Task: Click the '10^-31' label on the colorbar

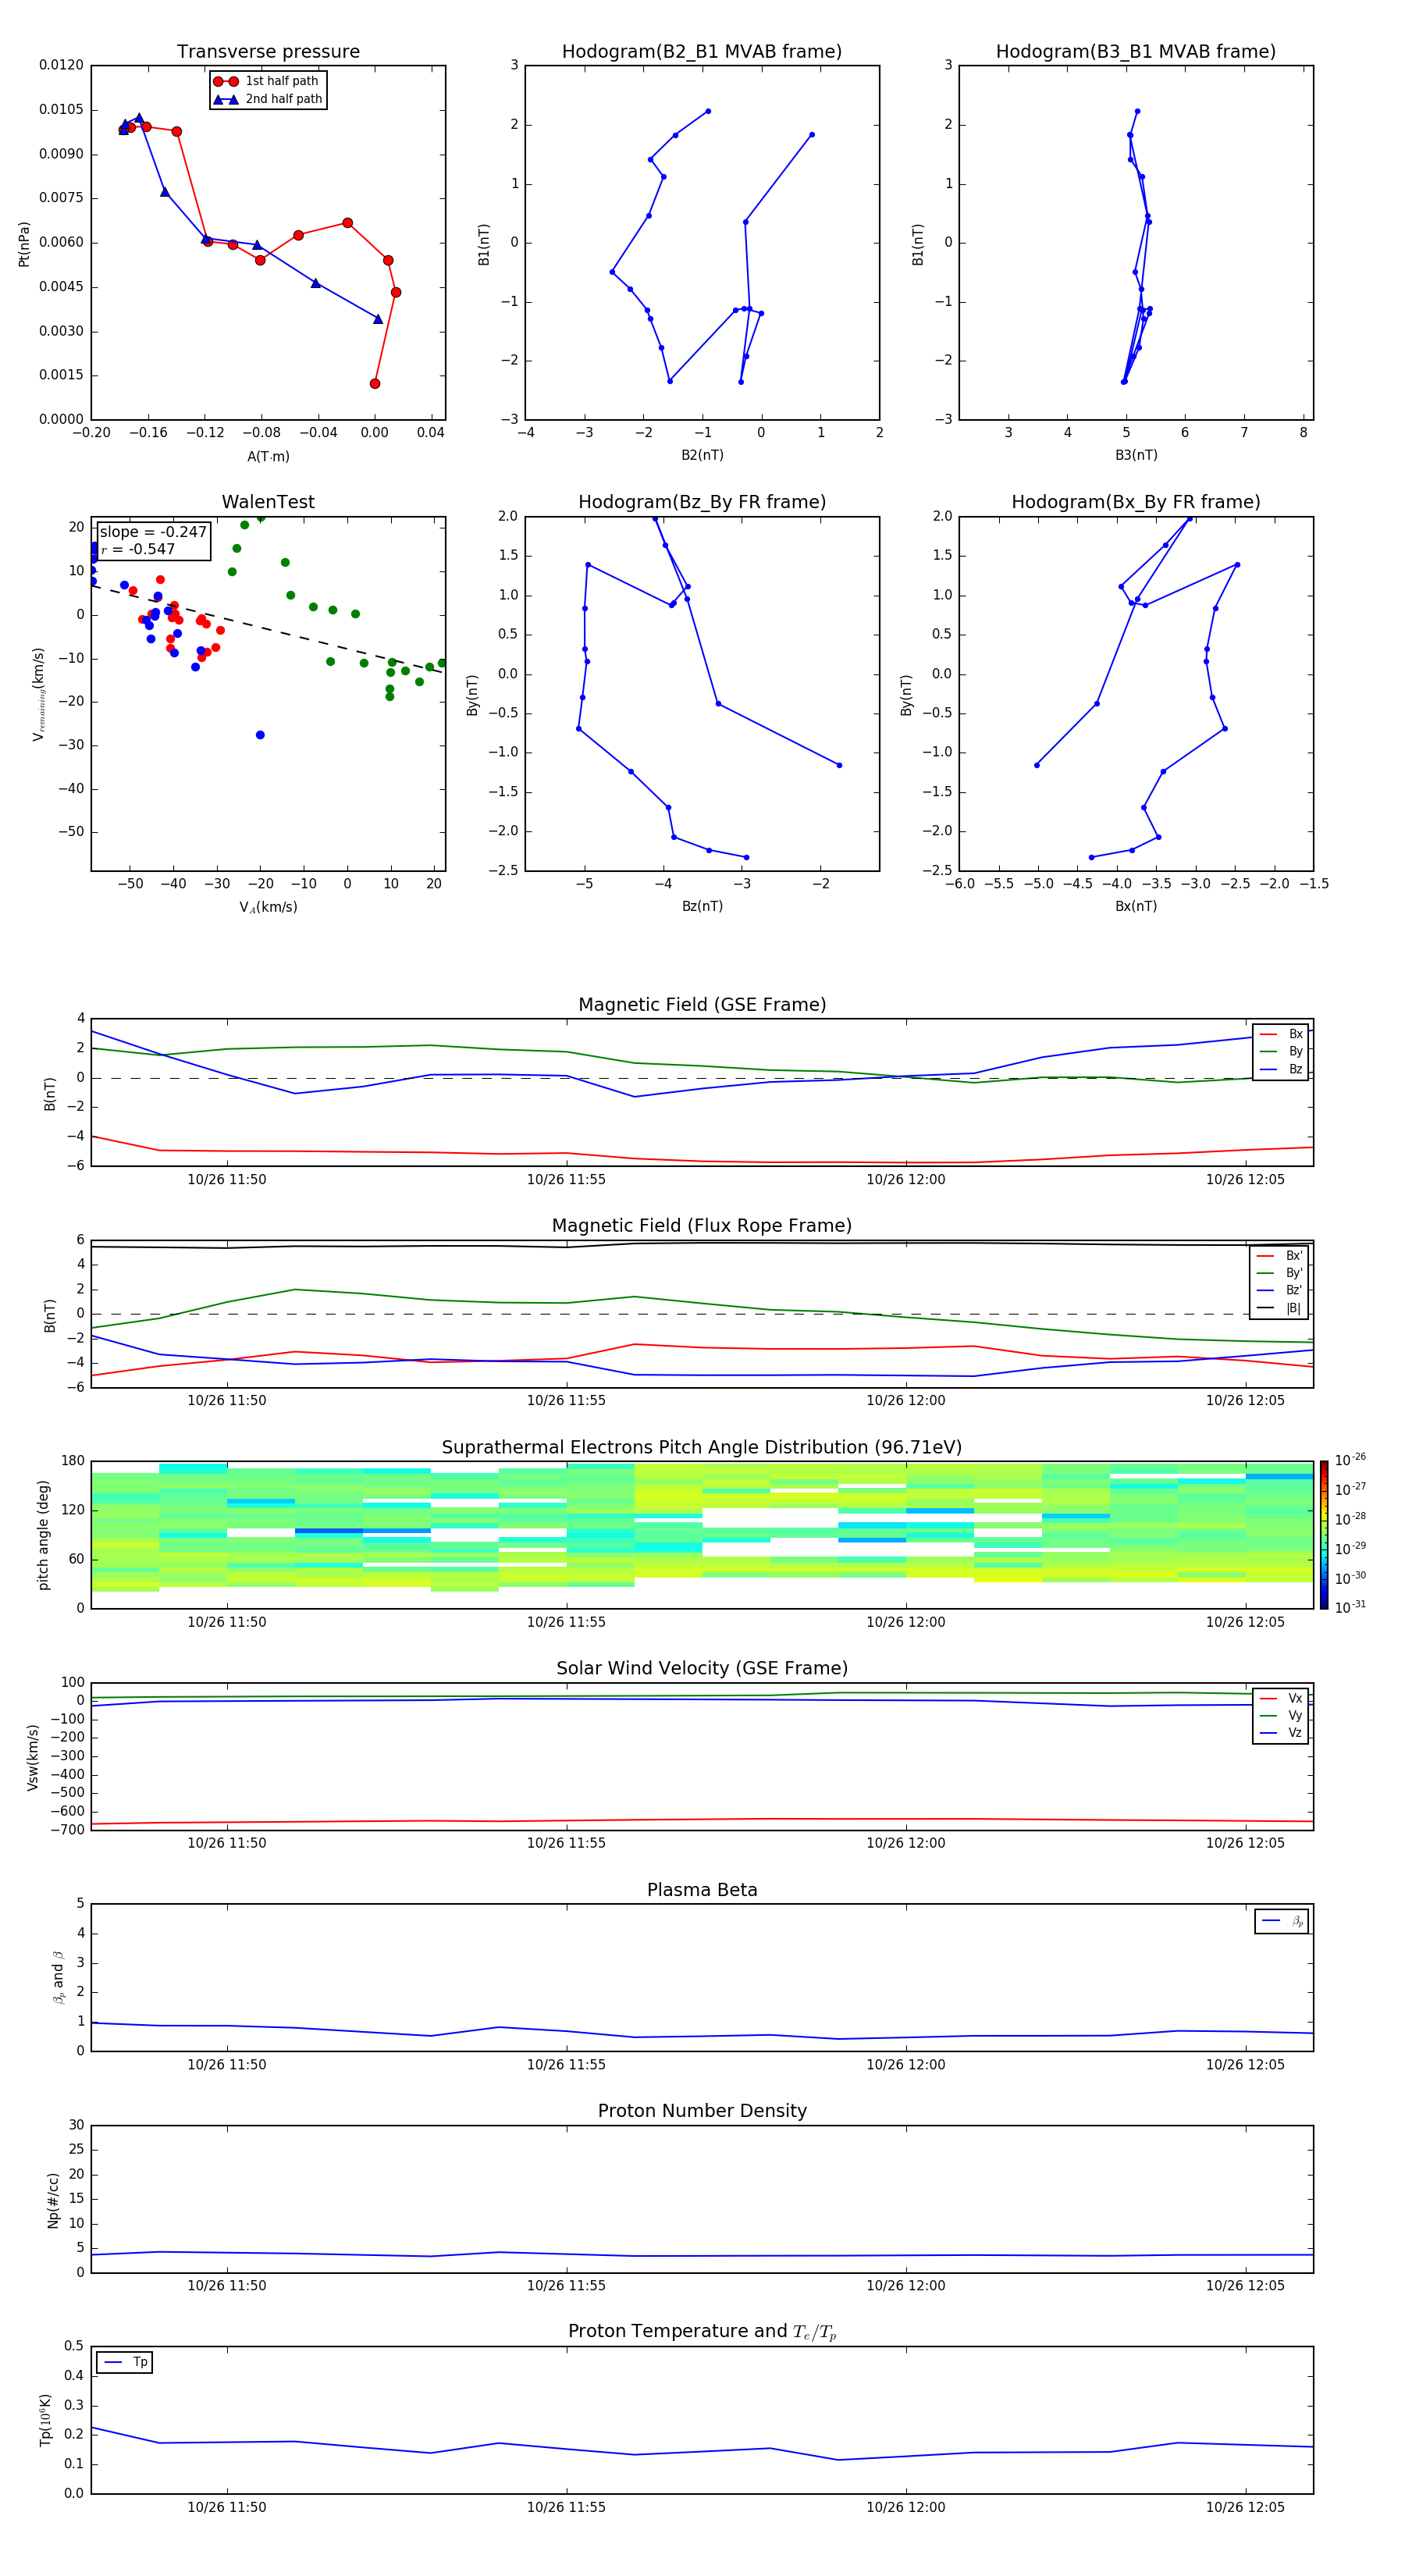Action: click(1350, 1607)
